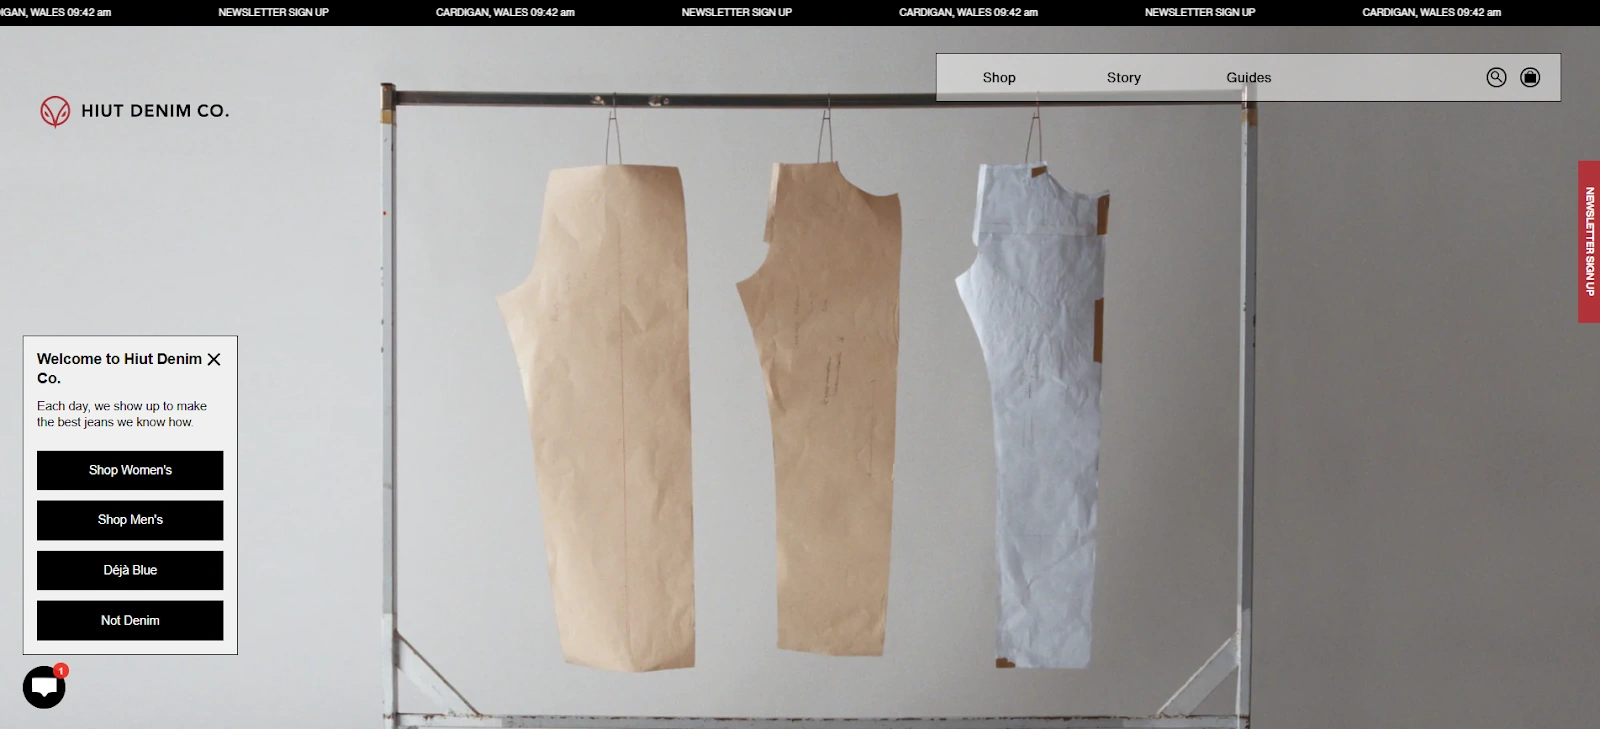Open the Shop menu
1600x729 pixels.
(999, 77)
